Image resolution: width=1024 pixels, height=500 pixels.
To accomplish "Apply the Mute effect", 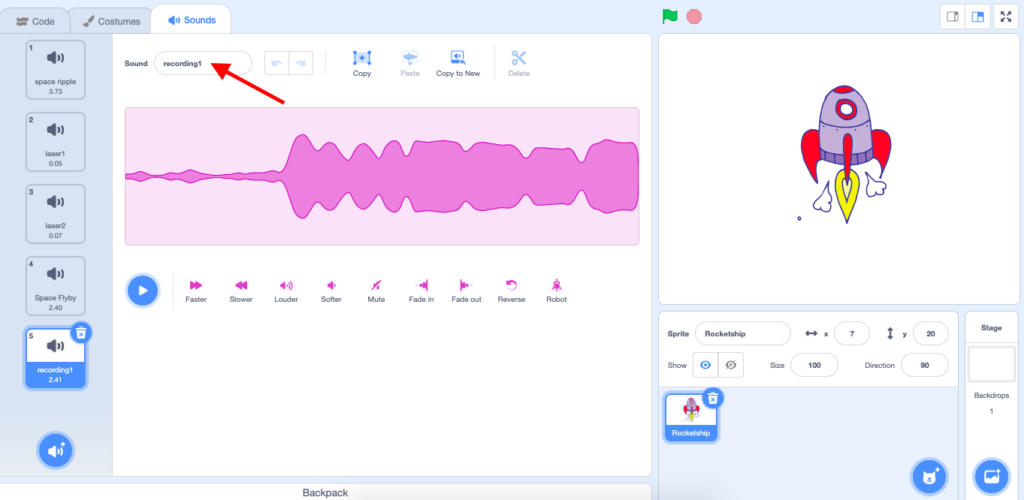I will coord(376,291).
